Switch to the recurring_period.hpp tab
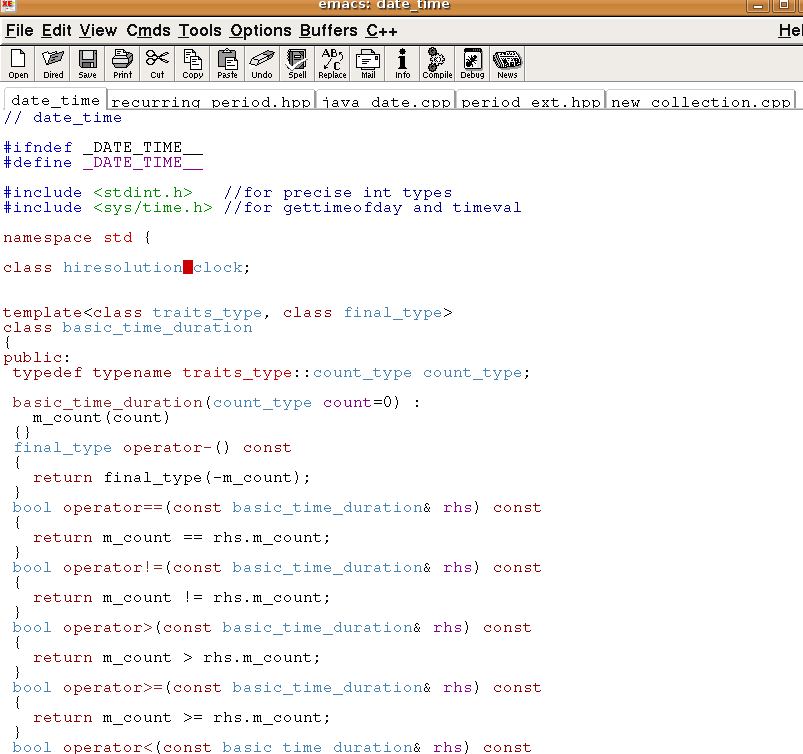 point(210,102)
